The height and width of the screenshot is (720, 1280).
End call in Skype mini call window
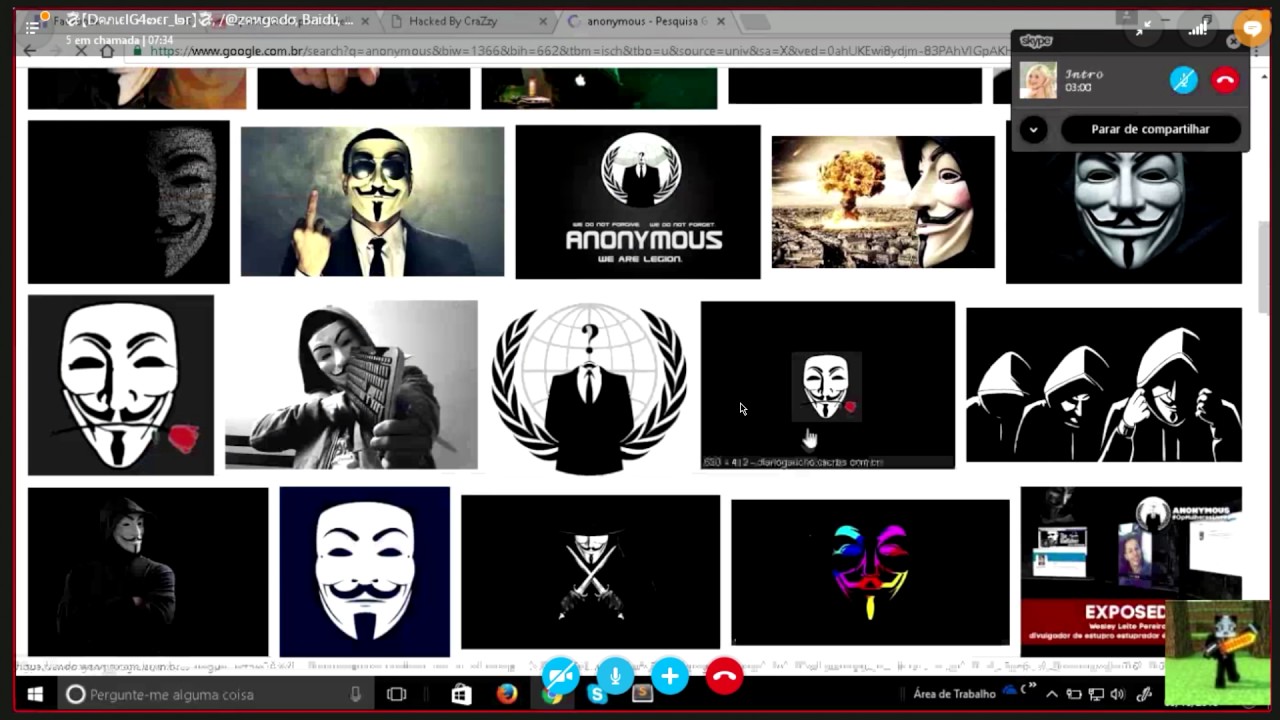[x=1225, y=80]
